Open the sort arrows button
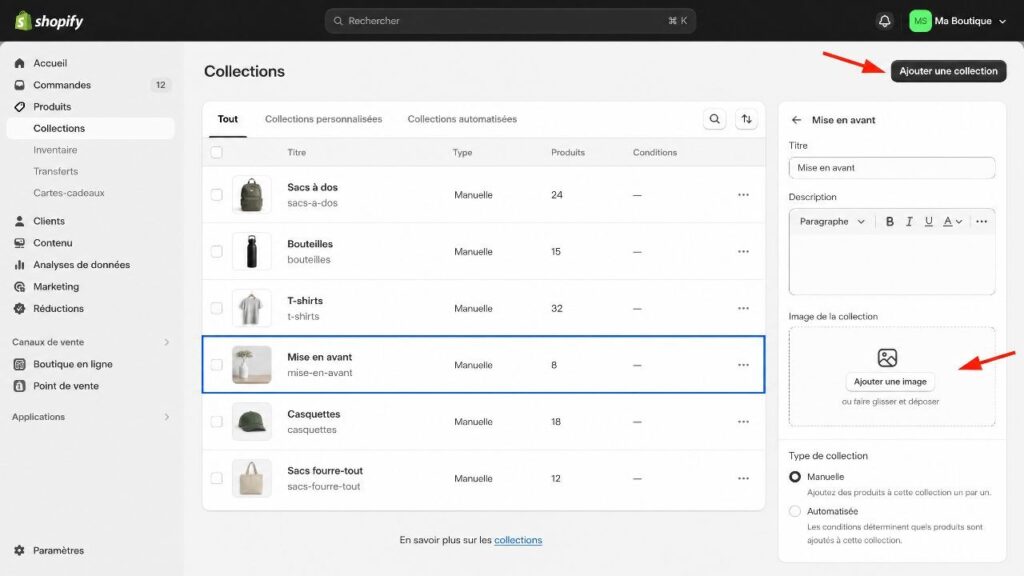Viewport: 1024px width, 576px height. coord(746,119)
